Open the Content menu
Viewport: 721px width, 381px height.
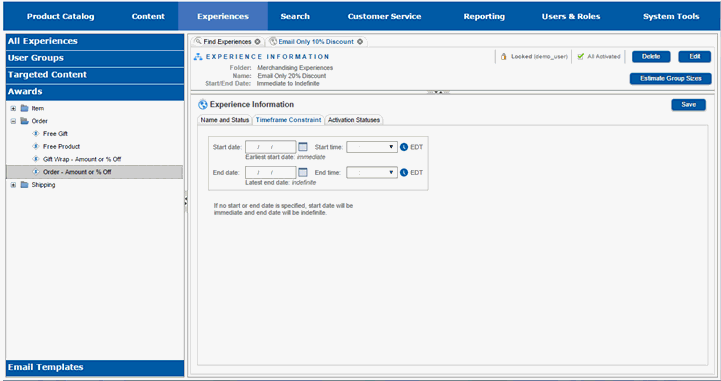coord(148,17)
